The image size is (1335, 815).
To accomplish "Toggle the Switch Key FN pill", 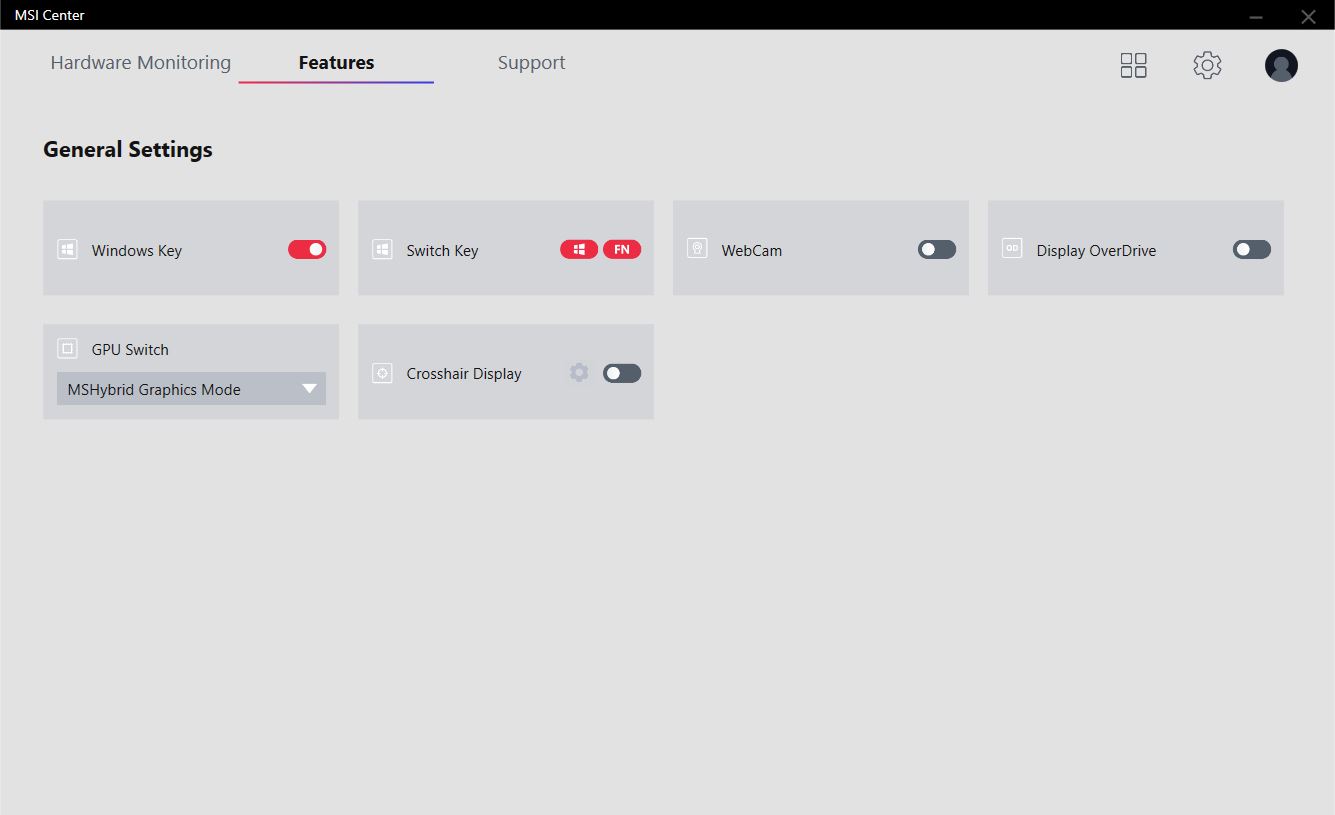I will pos(622,249).
